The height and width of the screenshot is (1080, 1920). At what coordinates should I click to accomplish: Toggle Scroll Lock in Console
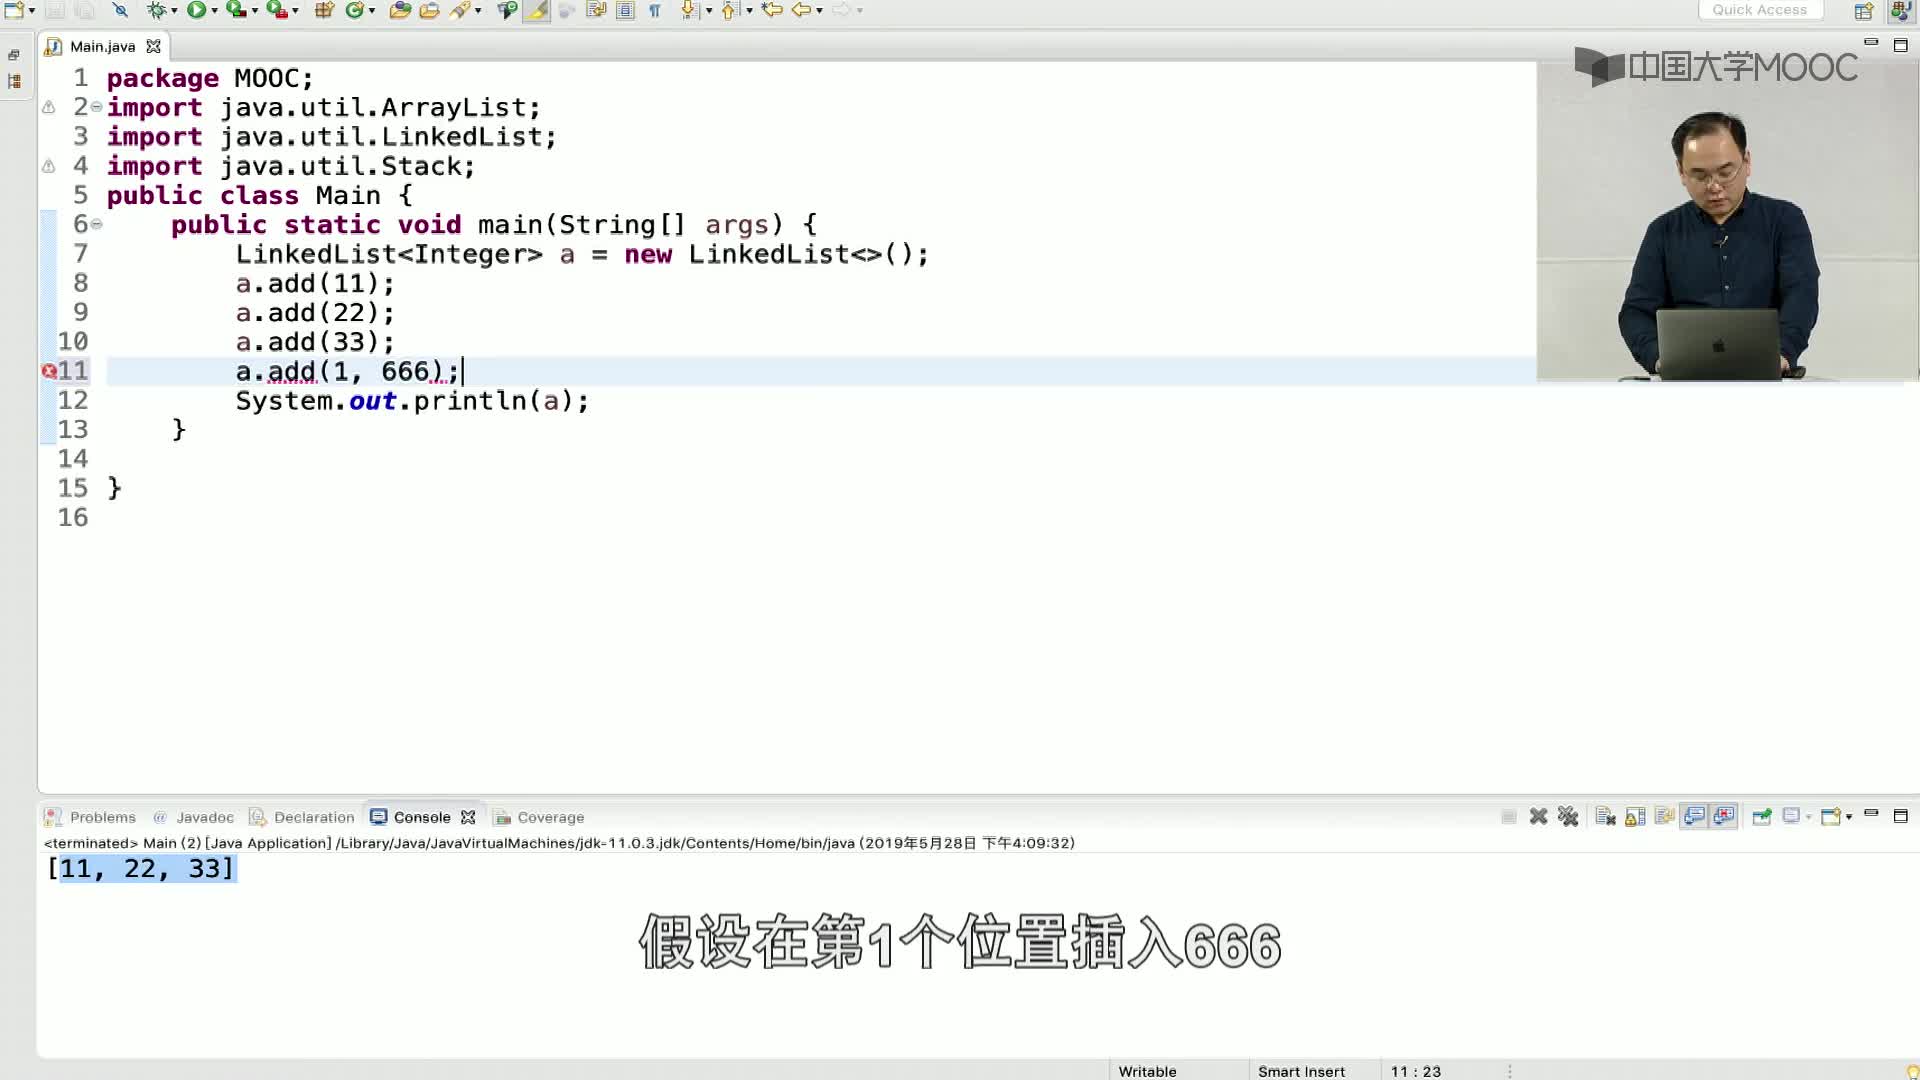click(1635, 817)
